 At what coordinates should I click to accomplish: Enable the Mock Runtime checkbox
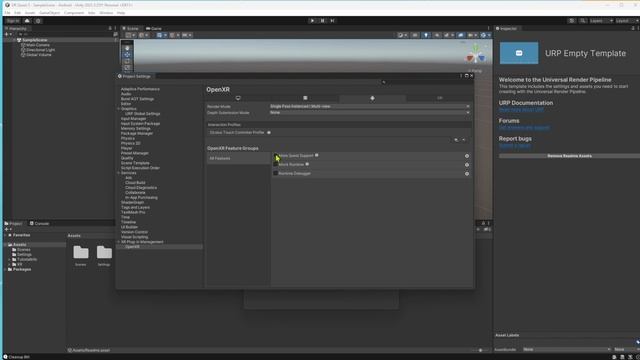(276, 164)
